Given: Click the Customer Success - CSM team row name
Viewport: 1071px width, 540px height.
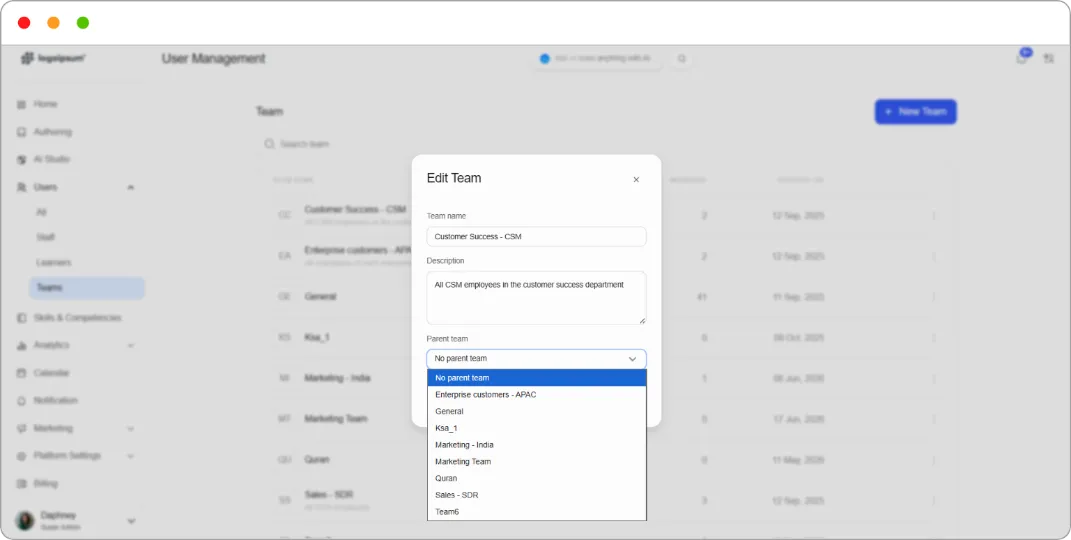Looking at the screenshot, I should coord(355,210).
